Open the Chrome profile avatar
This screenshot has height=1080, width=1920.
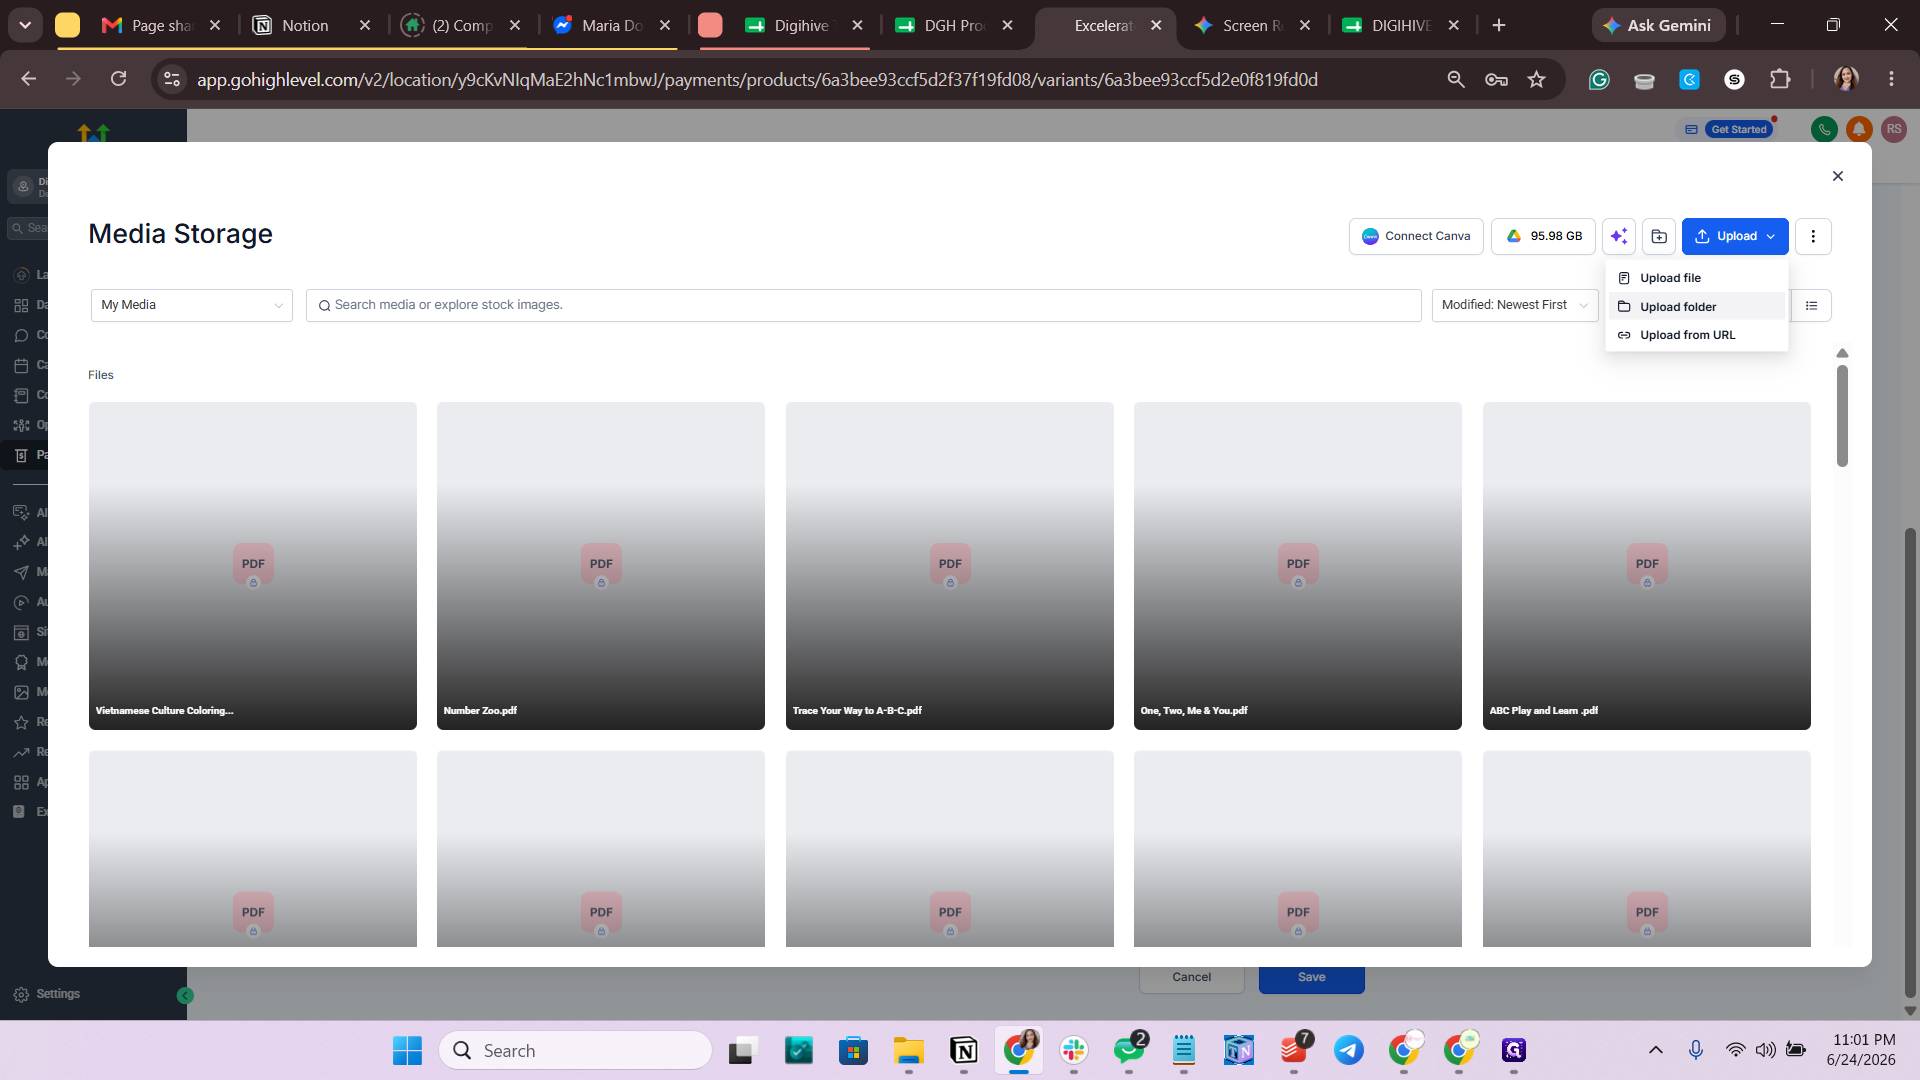(1846, 79)
